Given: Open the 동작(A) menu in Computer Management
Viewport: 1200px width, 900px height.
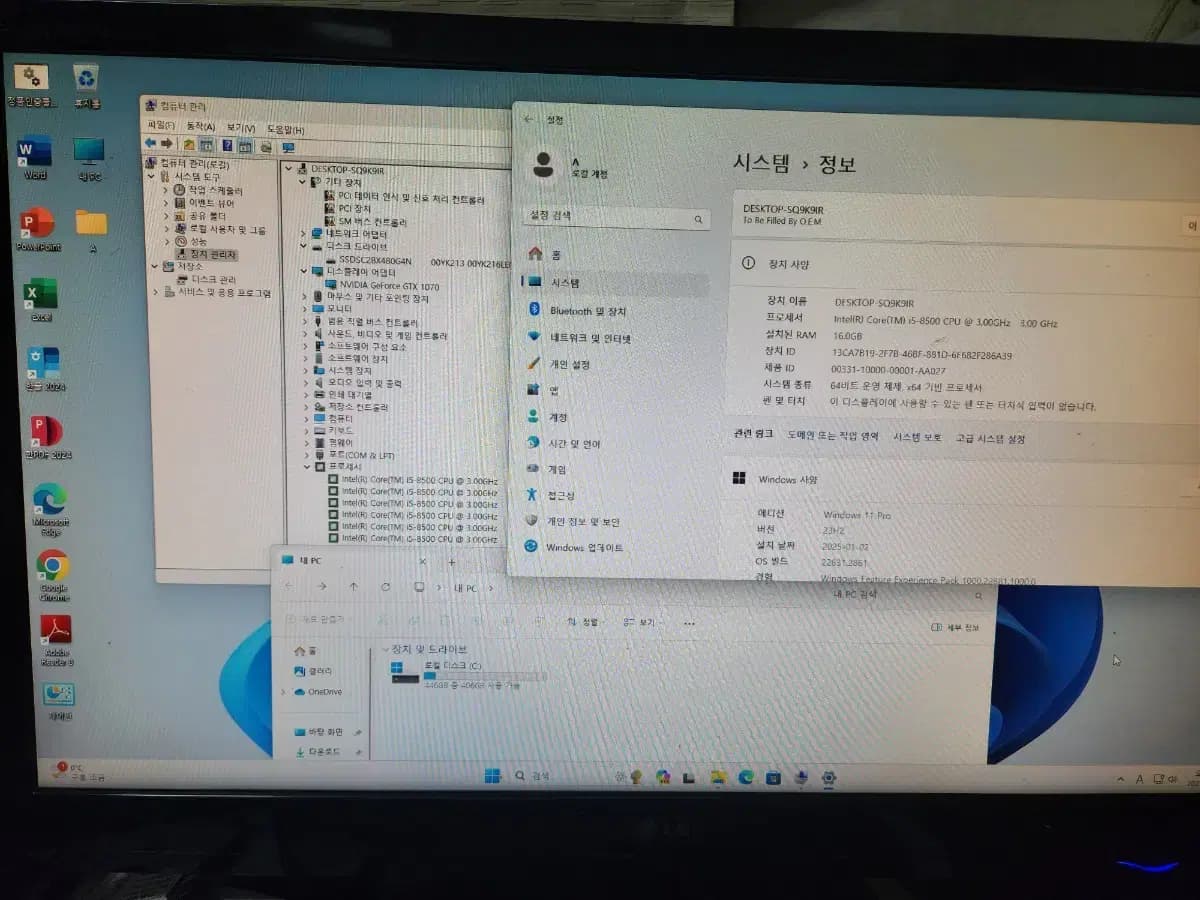Looking at the screenshot, I should click(x=201, y=127).
